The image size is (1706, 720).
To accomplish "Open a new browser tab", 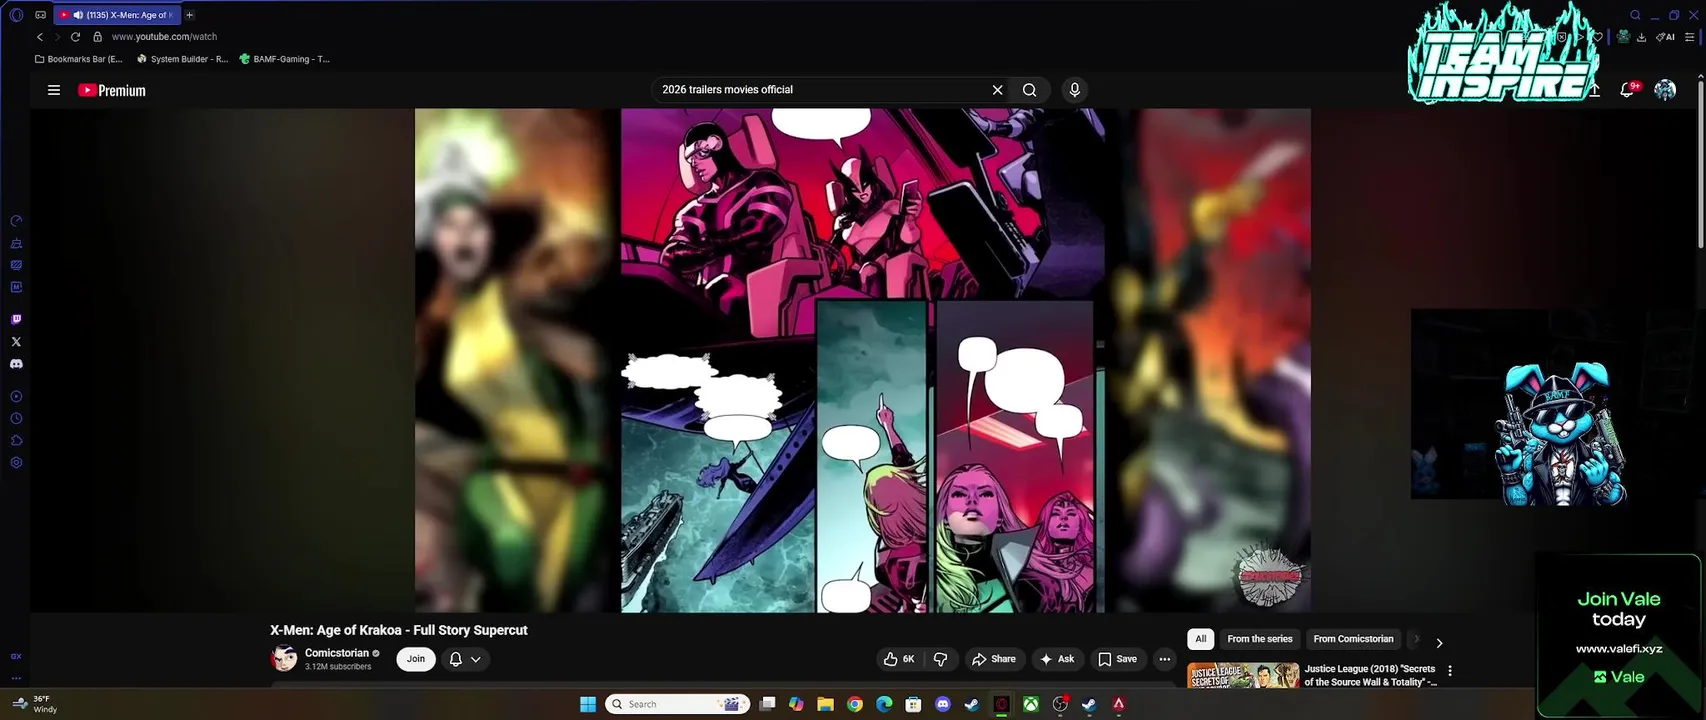I will [189, 15].
